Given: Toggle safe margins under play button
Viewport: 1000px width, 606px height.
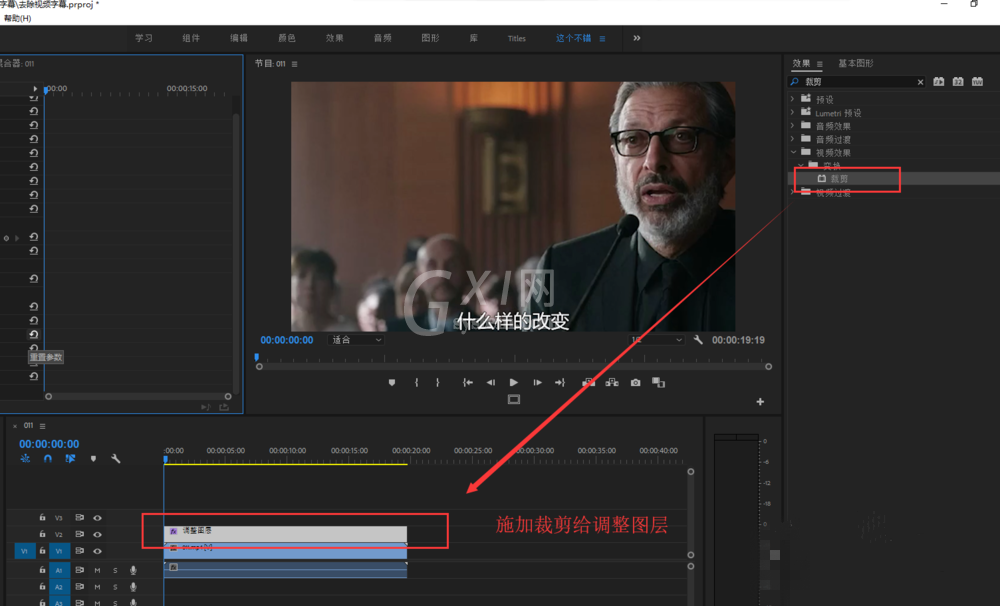Looking at the screenshot, I should [x=514, y=400].
